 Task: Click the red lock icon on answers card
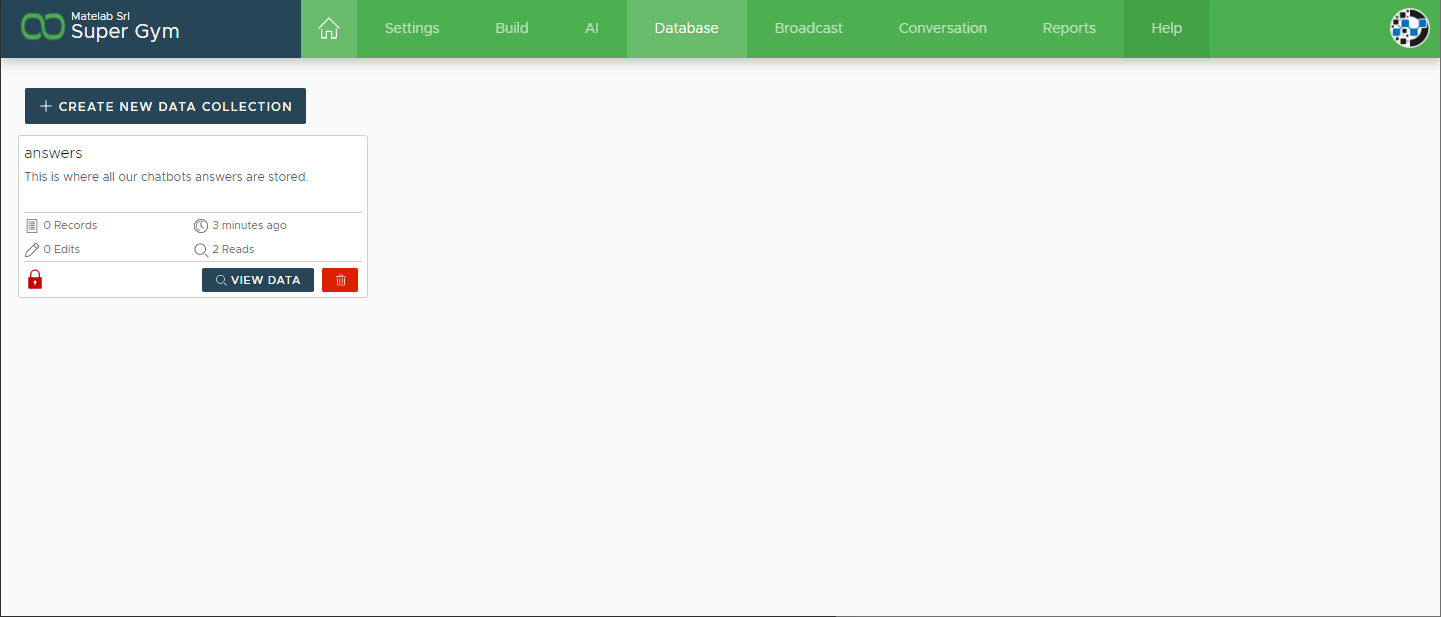35,280
